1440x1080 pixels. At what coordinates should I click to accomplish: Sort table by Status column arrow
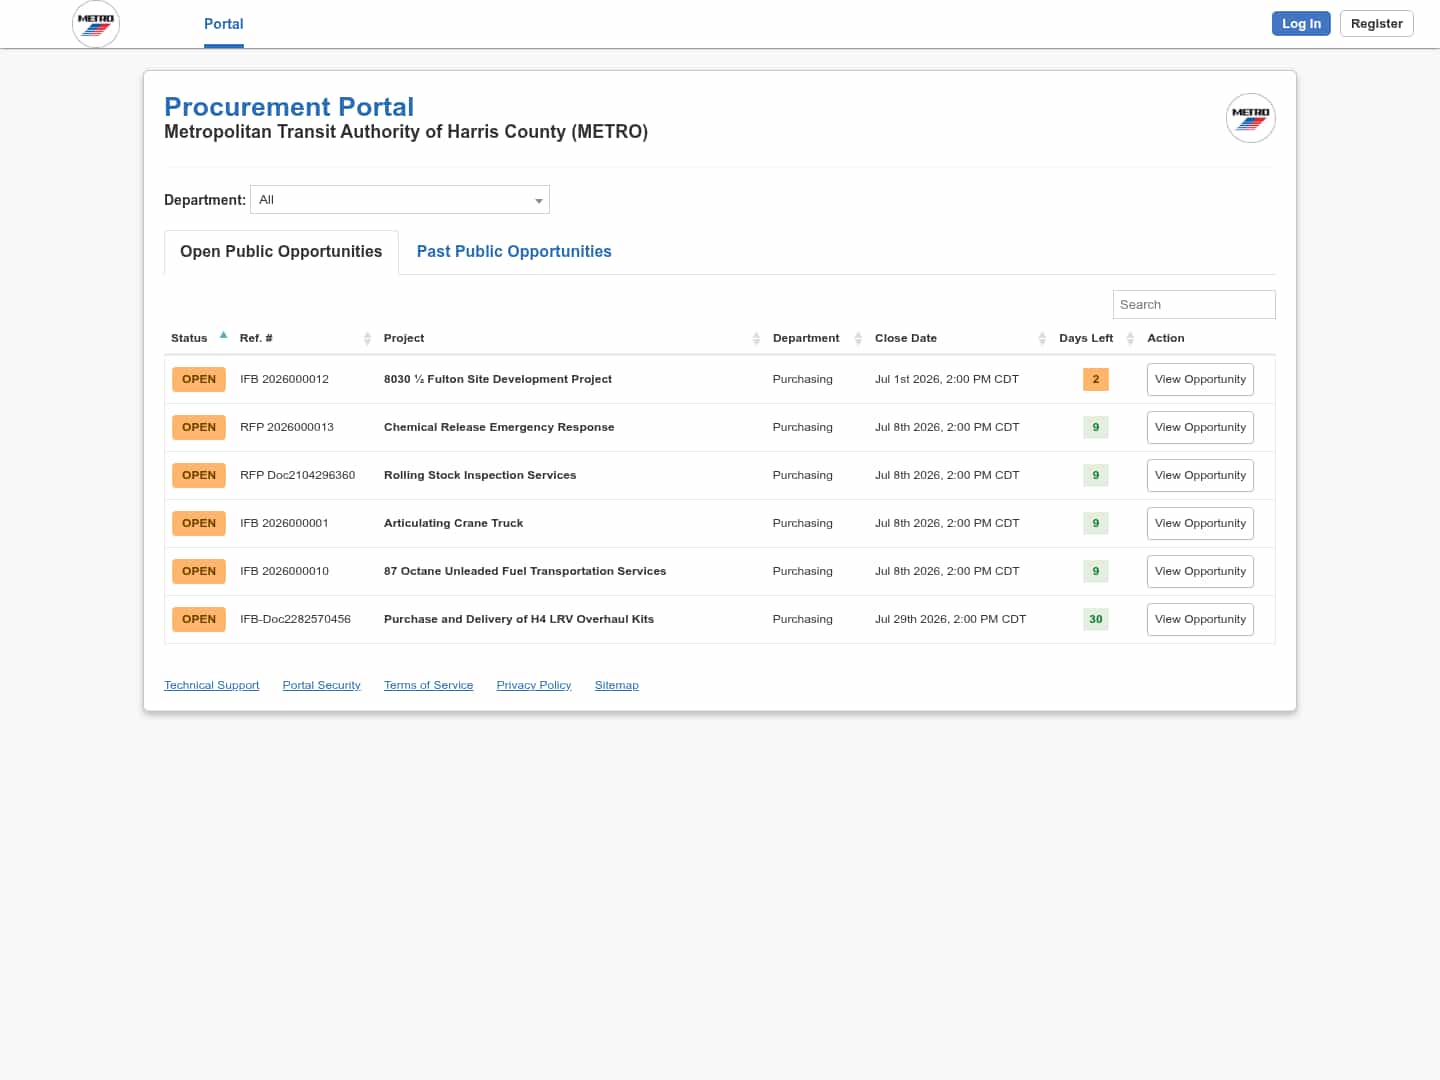223,336
